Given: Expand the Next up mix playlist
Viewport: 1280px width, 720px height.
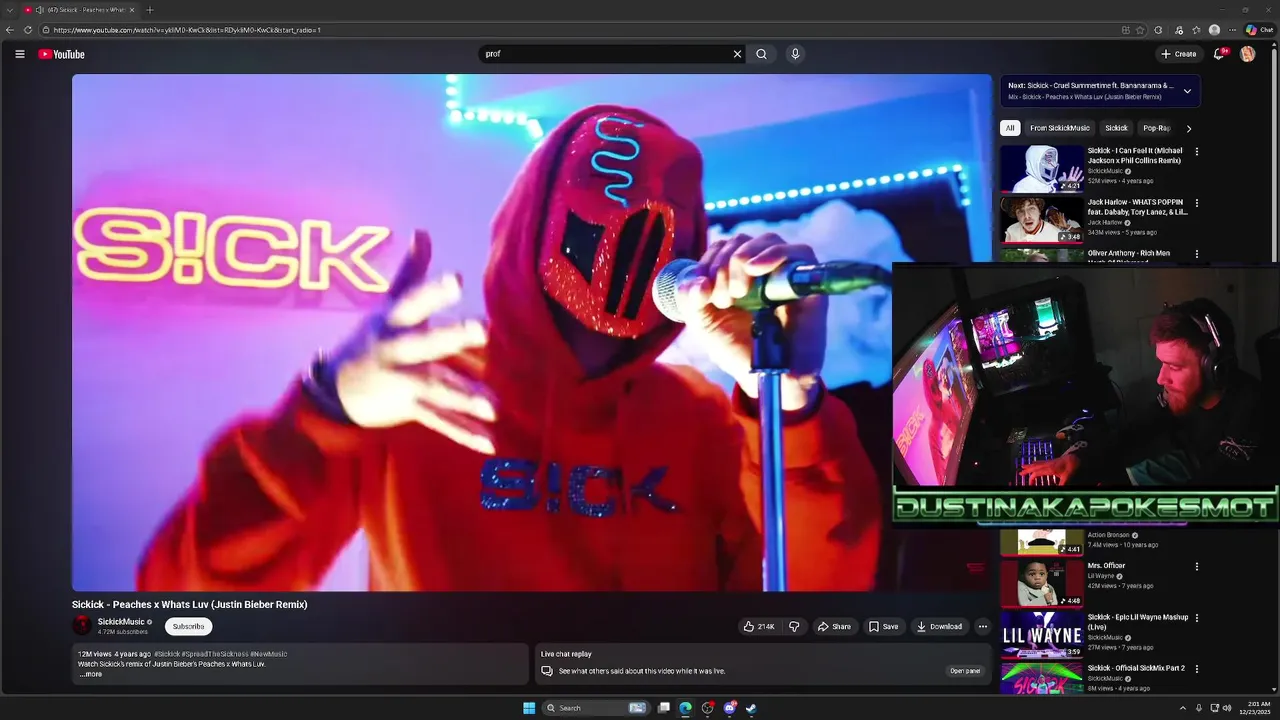Looking at the screenshot, I should point(1187,91).
